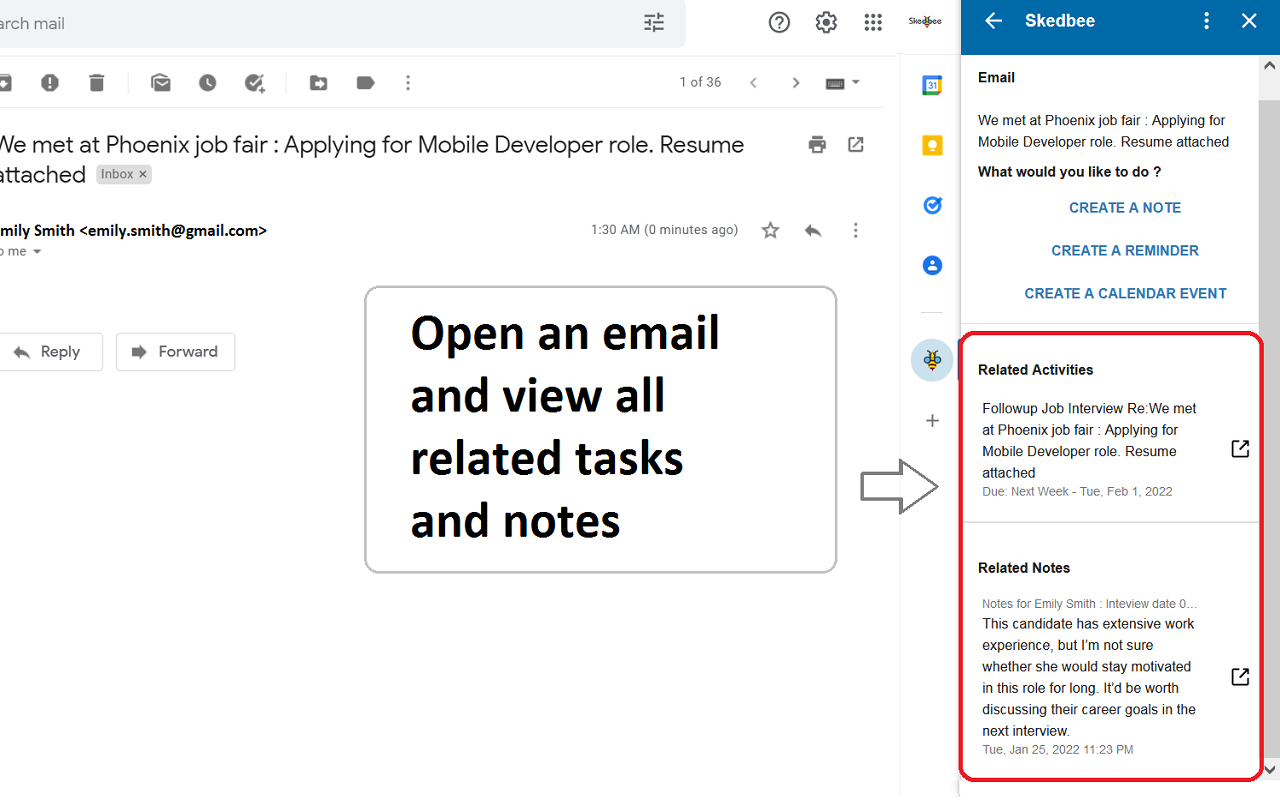The height and width of the screenshot is (800, 1280).
Task: Reply using arrow icon beside star
Action: 813,231
